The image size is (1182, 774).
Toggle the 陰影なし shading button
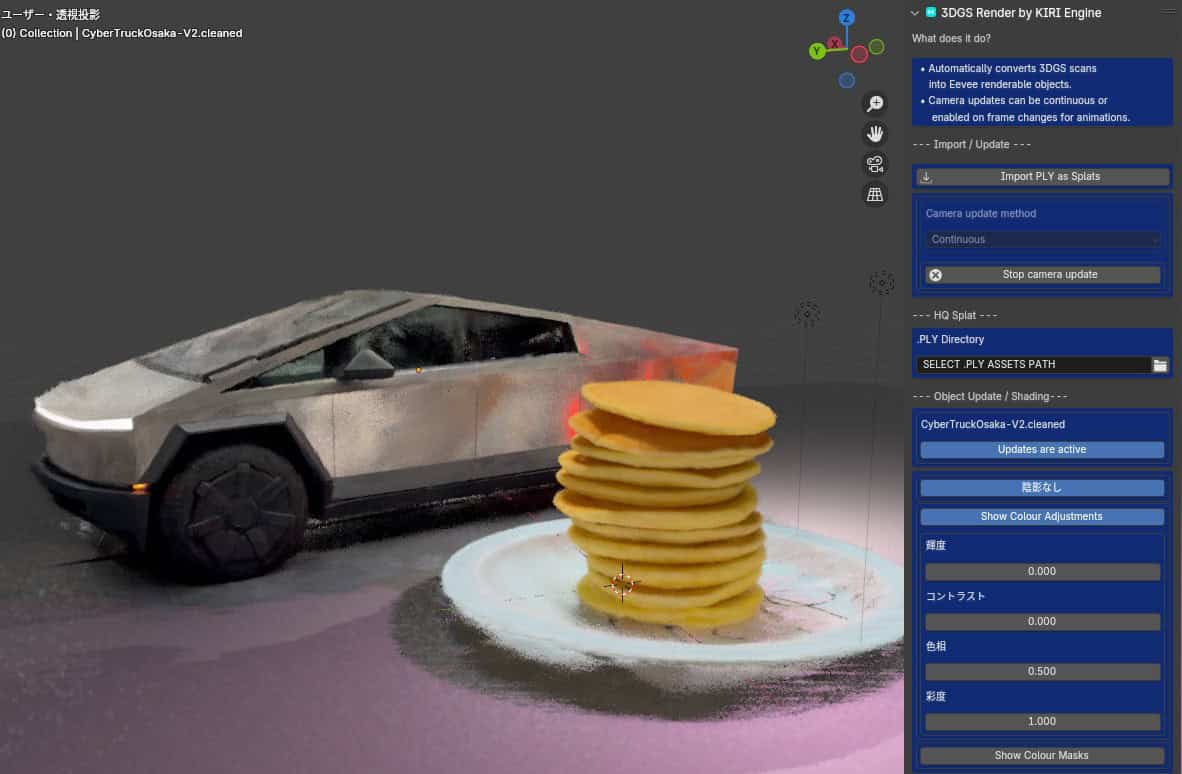point(1042,488)
